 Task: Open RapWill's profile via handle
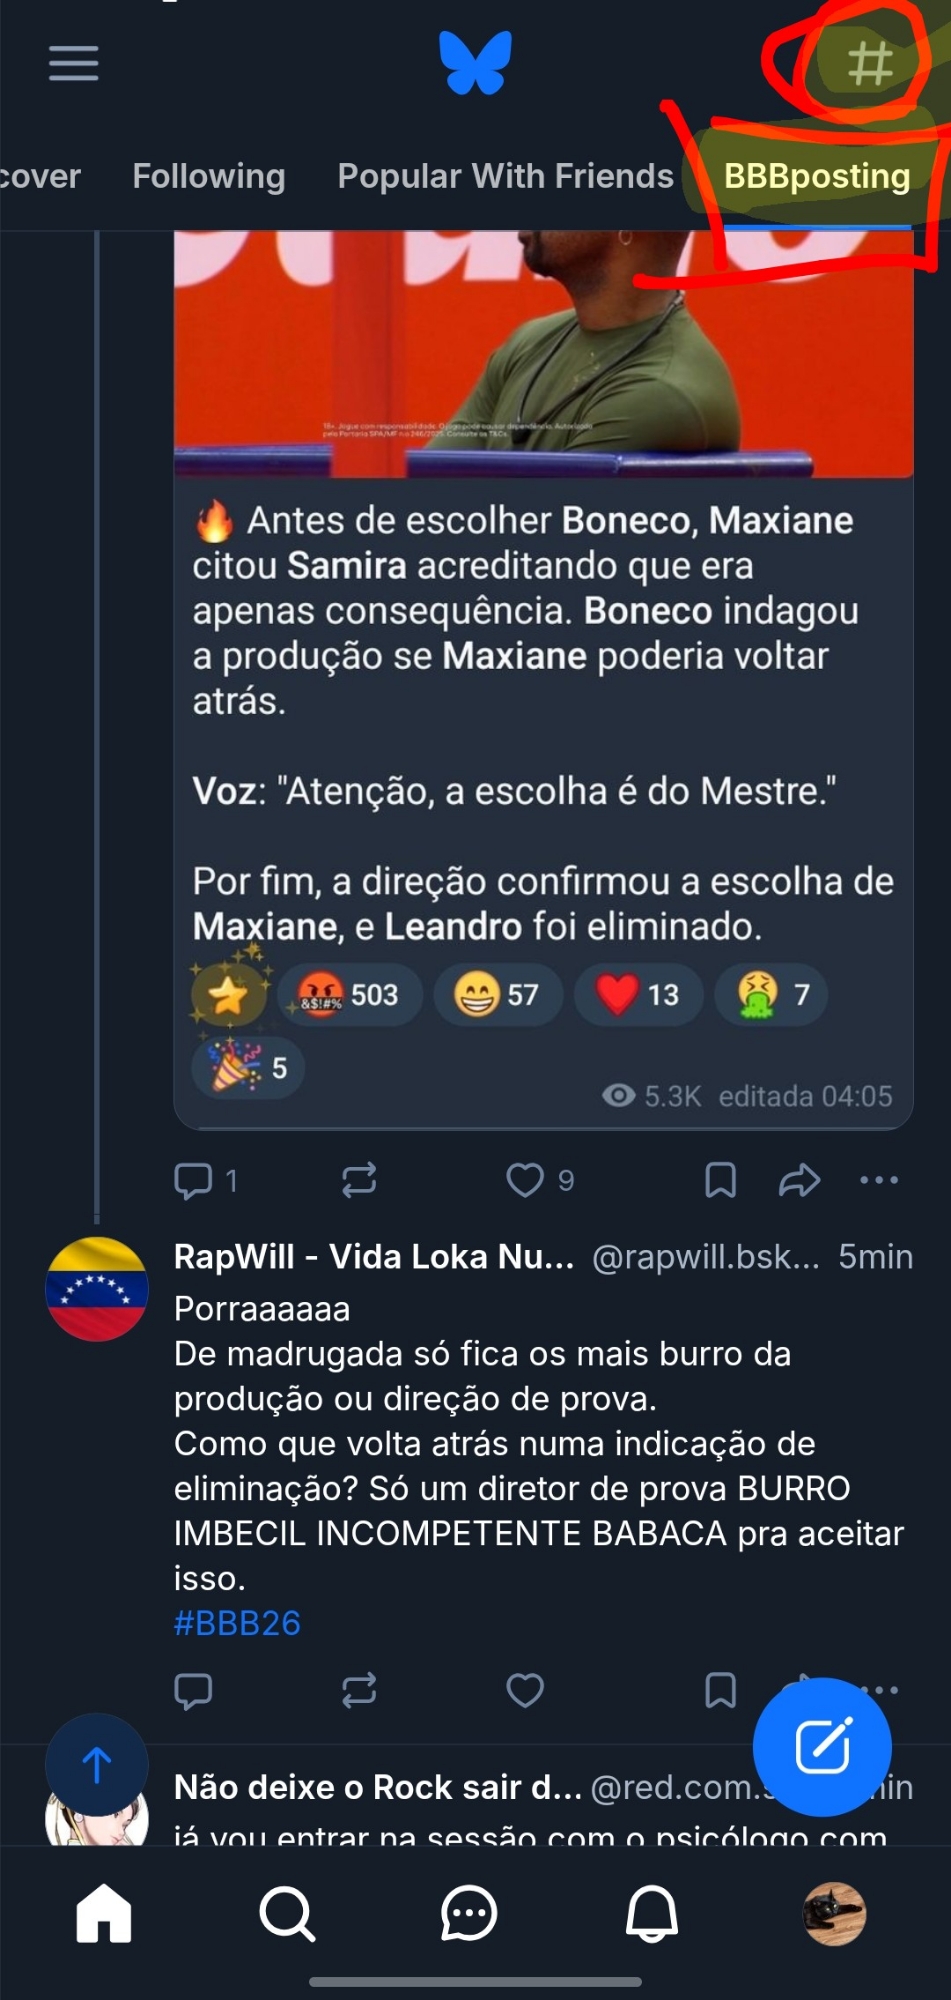point(705,1257)
